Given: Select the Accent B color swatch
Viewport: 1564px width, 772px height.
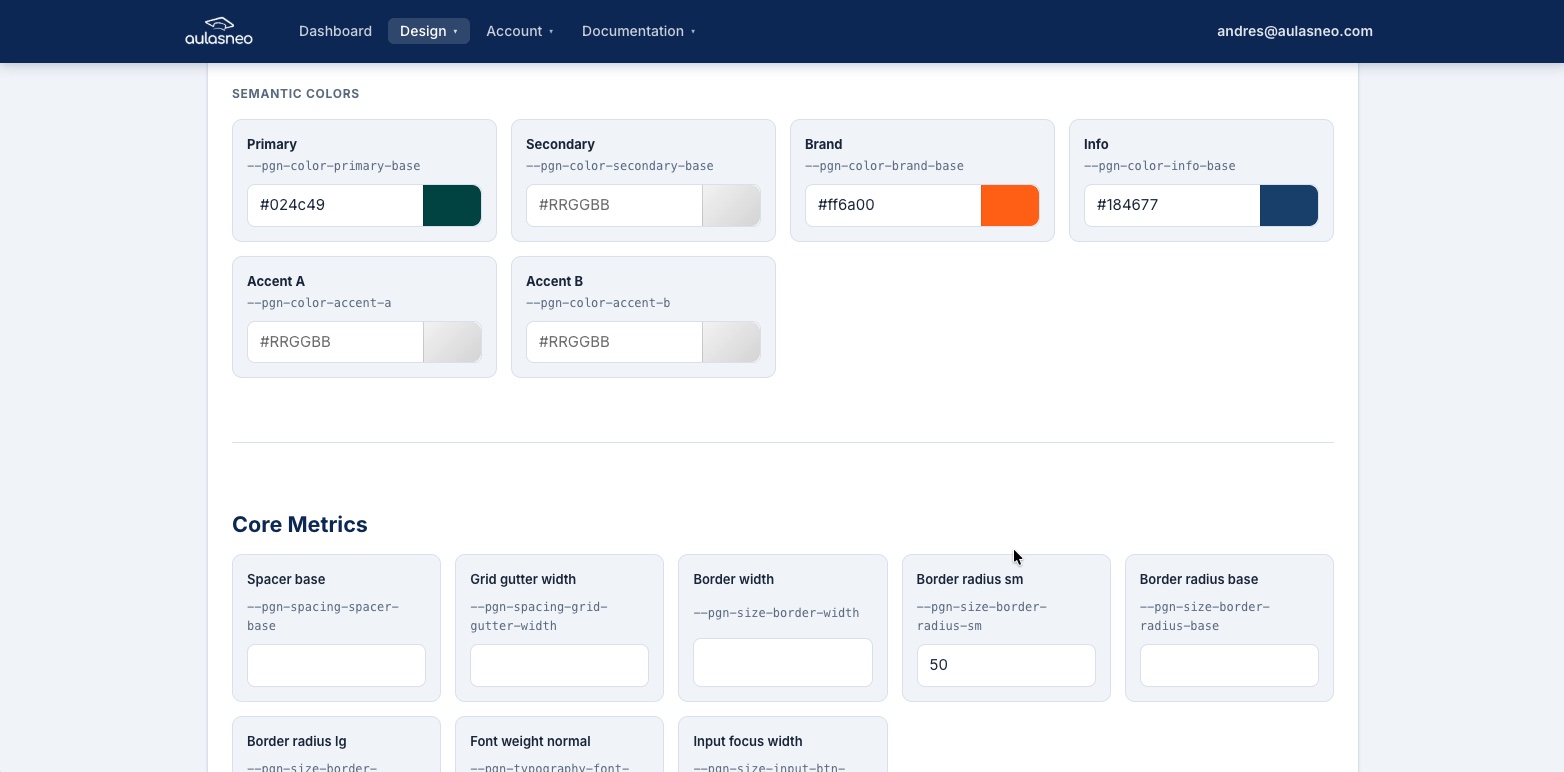Looking at the screenshot, I should click(x=731, y=342).
